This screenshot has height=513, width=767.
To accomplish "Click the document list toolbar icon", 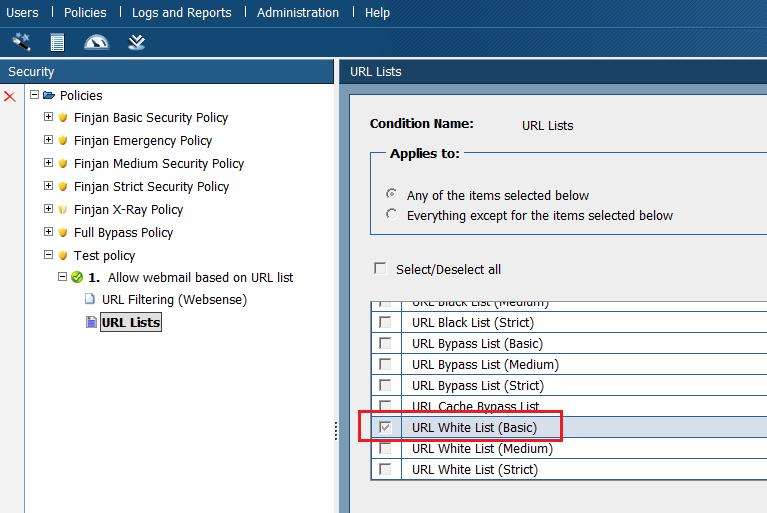I will click(x=57, y=42).
